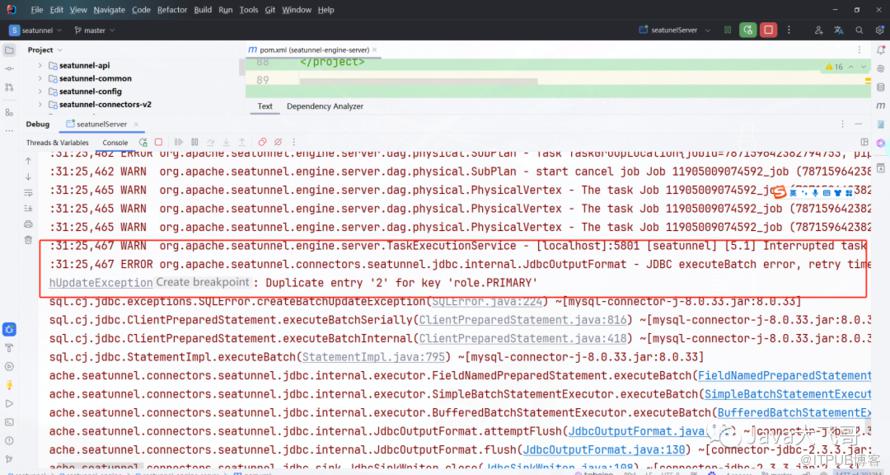
Task: Open the Debug tool window icon in left stripe
Action: pyautogui.click(x=9, y=329)
